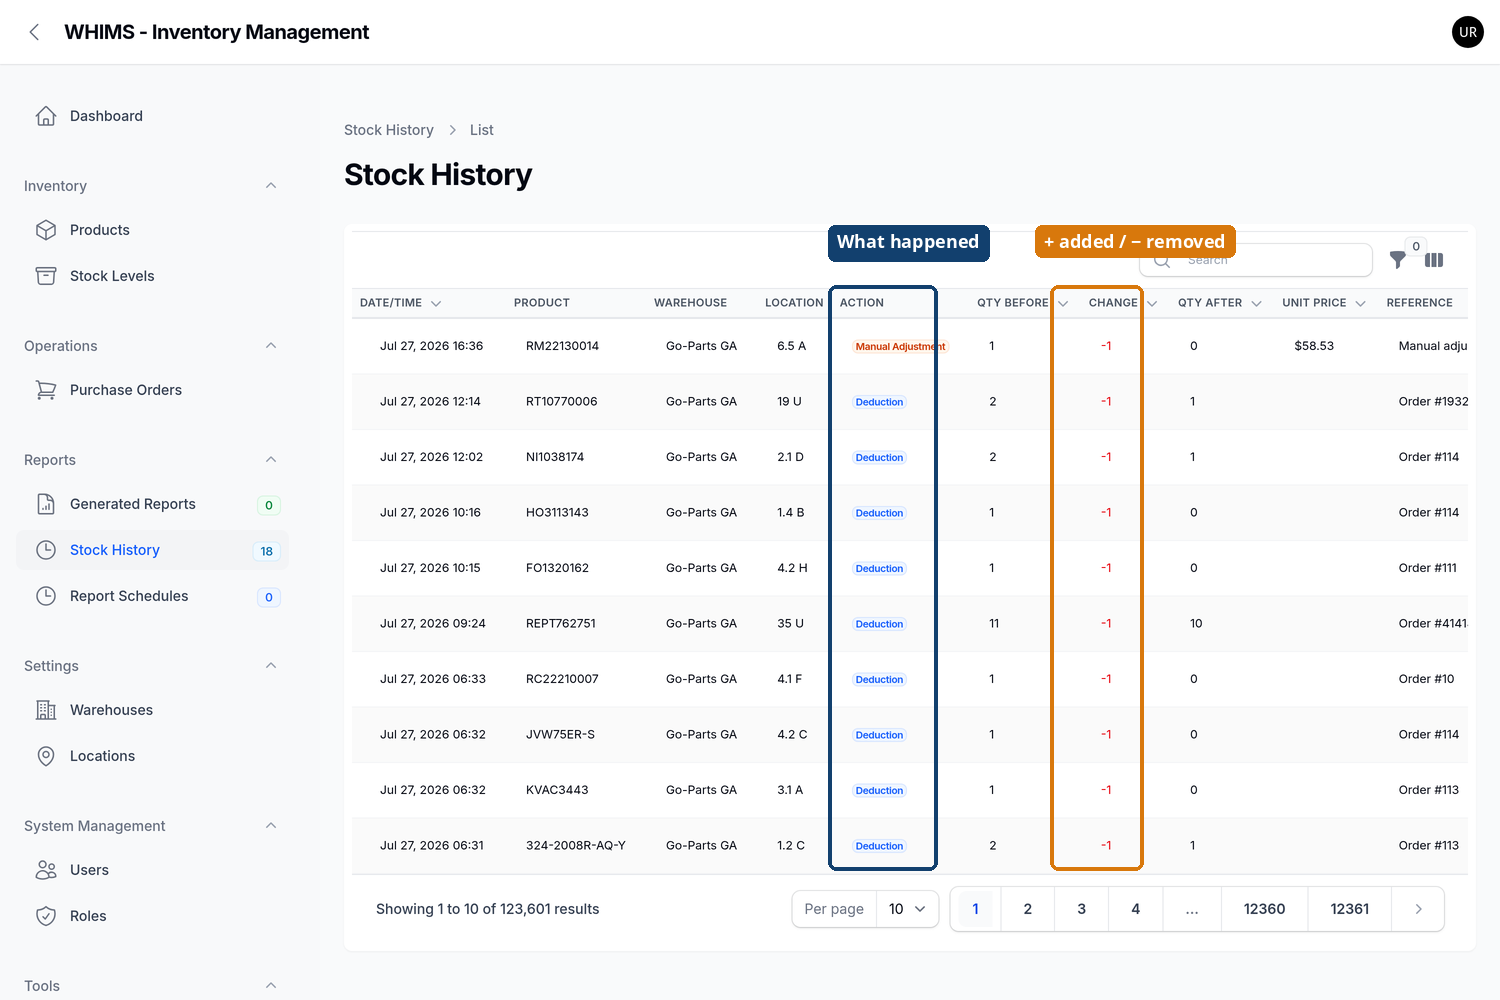
Task: Open the Per page dropdown
Action: (x=907, y=909)
